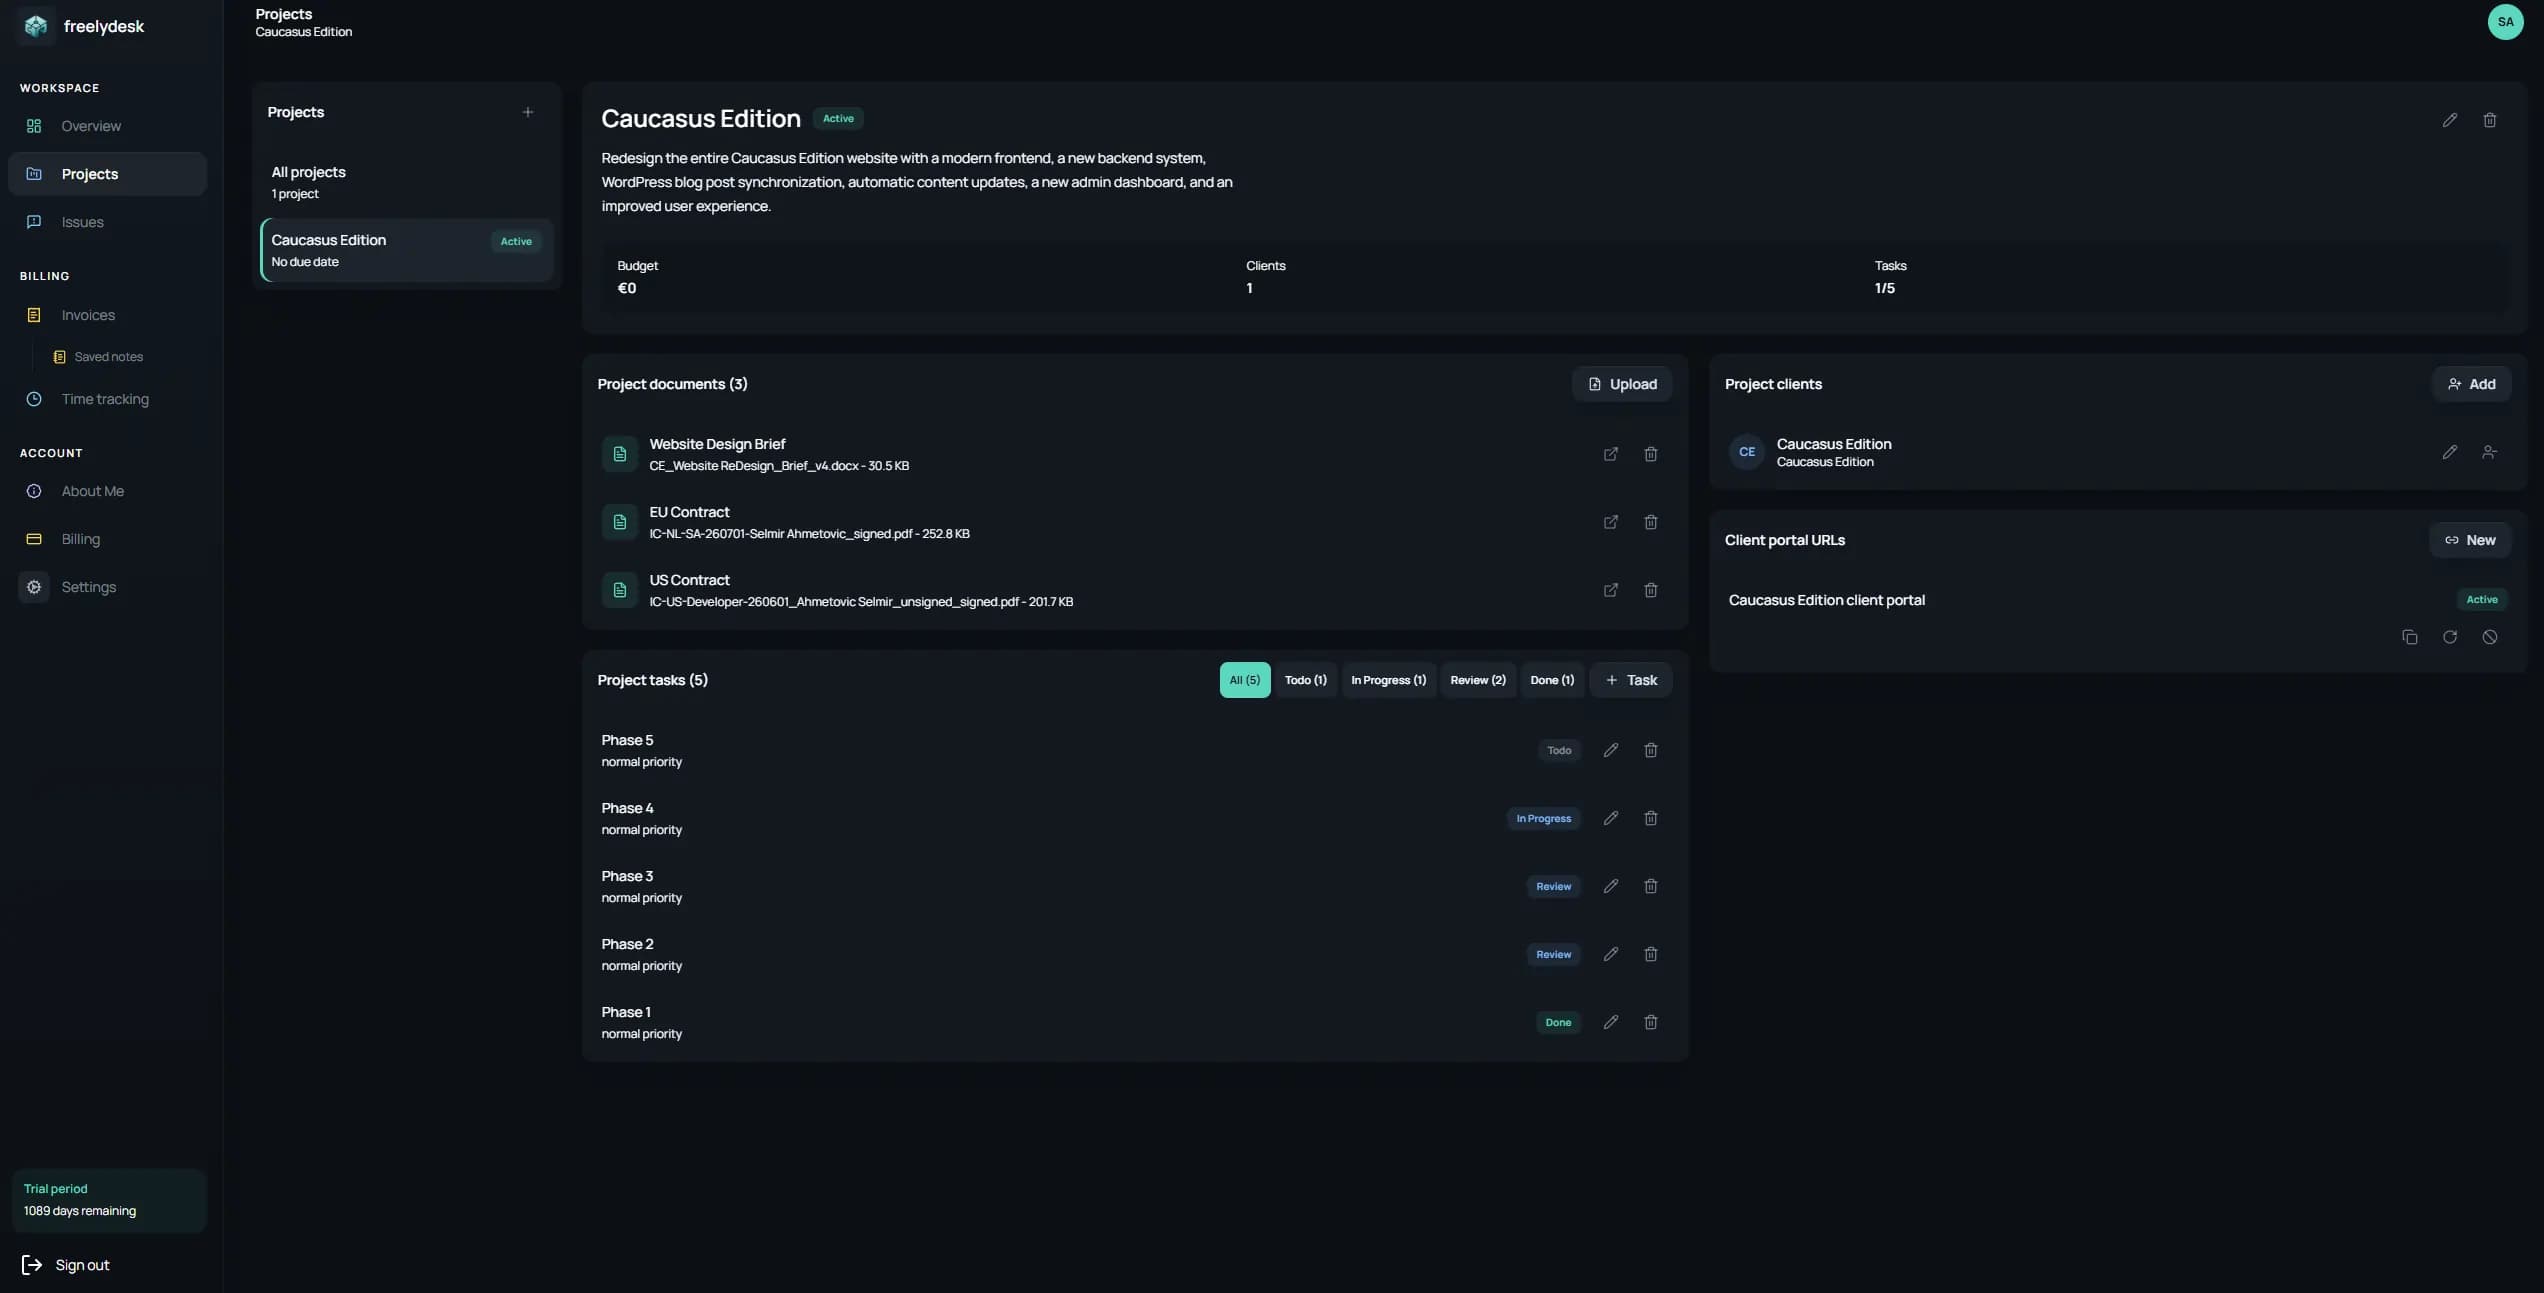Delete the Phase 3 task

(x=1651, y=886)
